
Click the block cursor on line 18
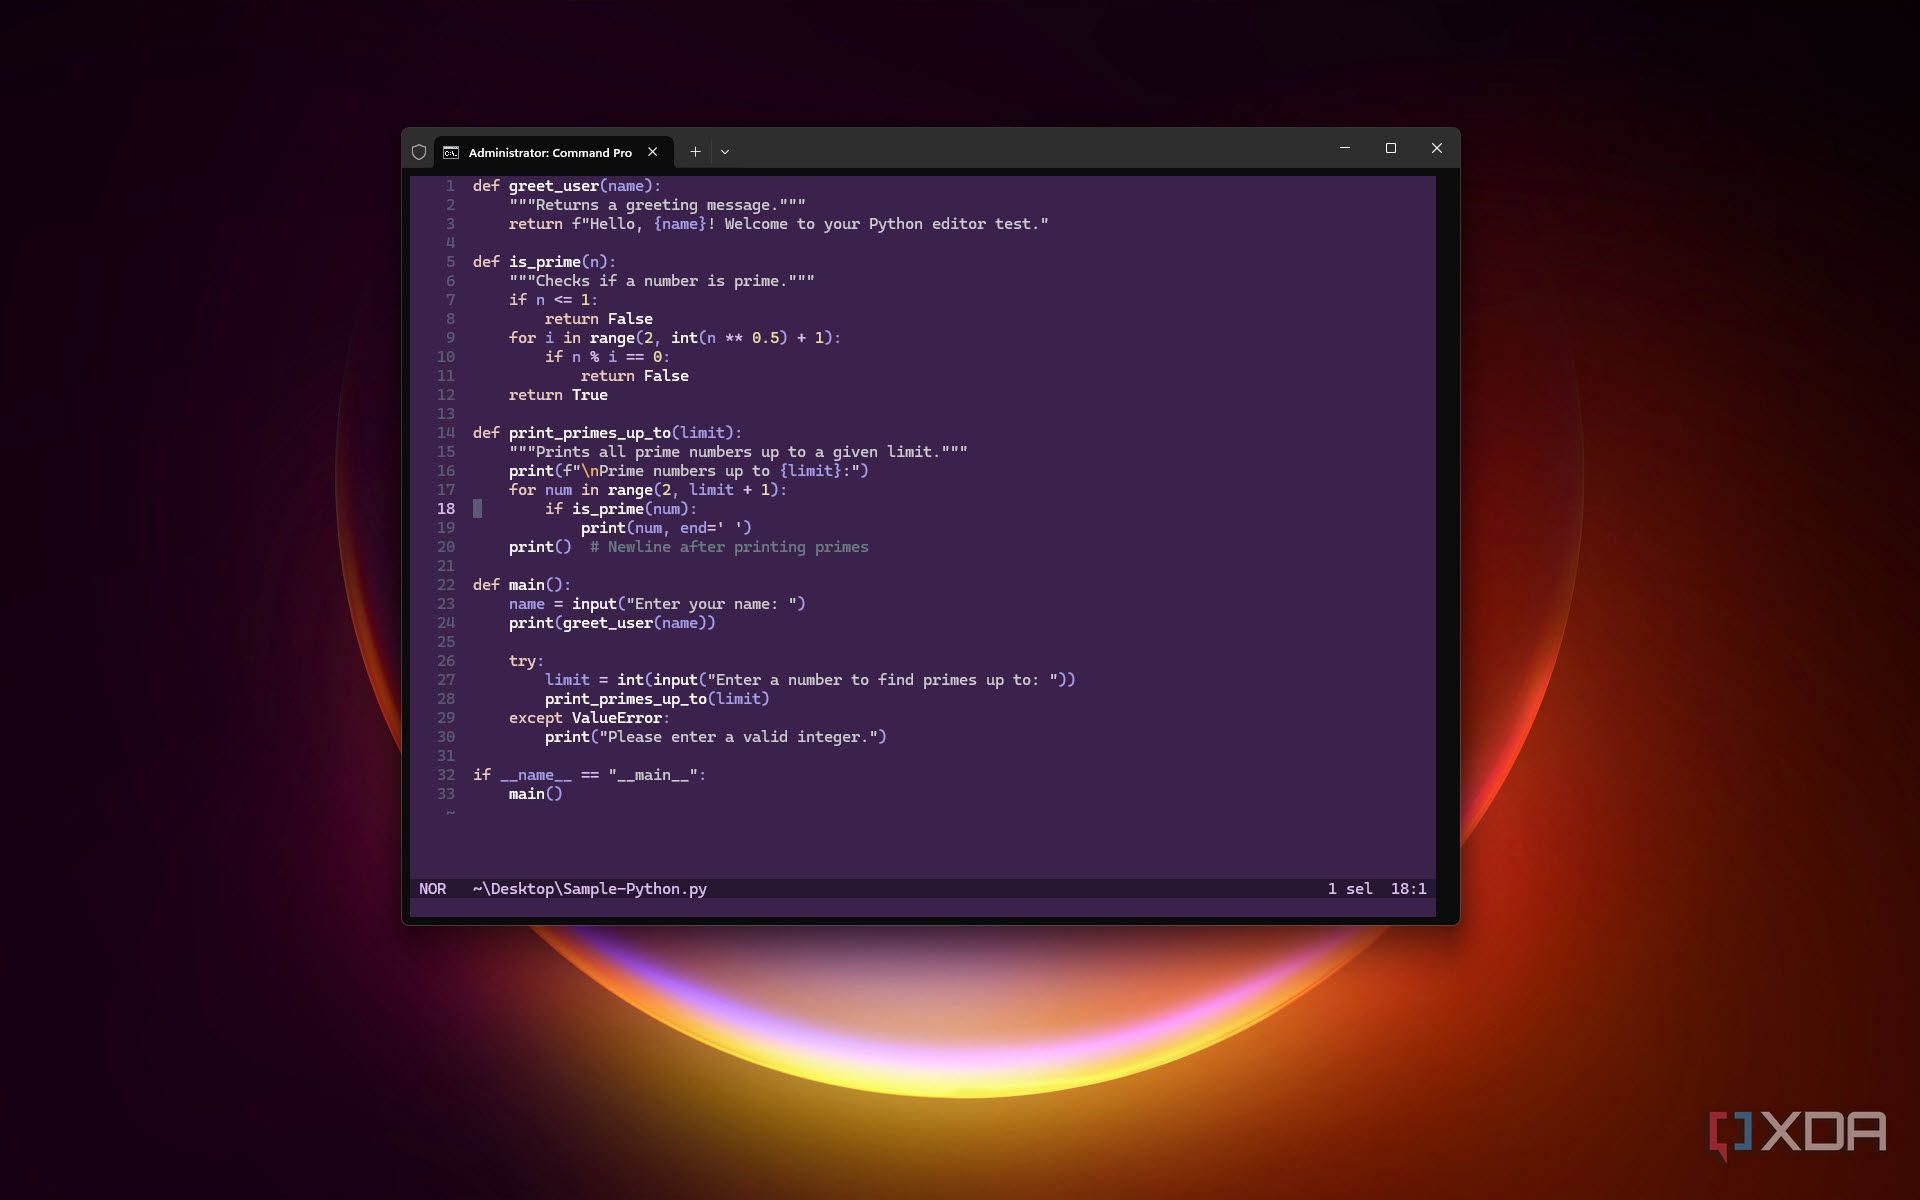click(478, 509)
